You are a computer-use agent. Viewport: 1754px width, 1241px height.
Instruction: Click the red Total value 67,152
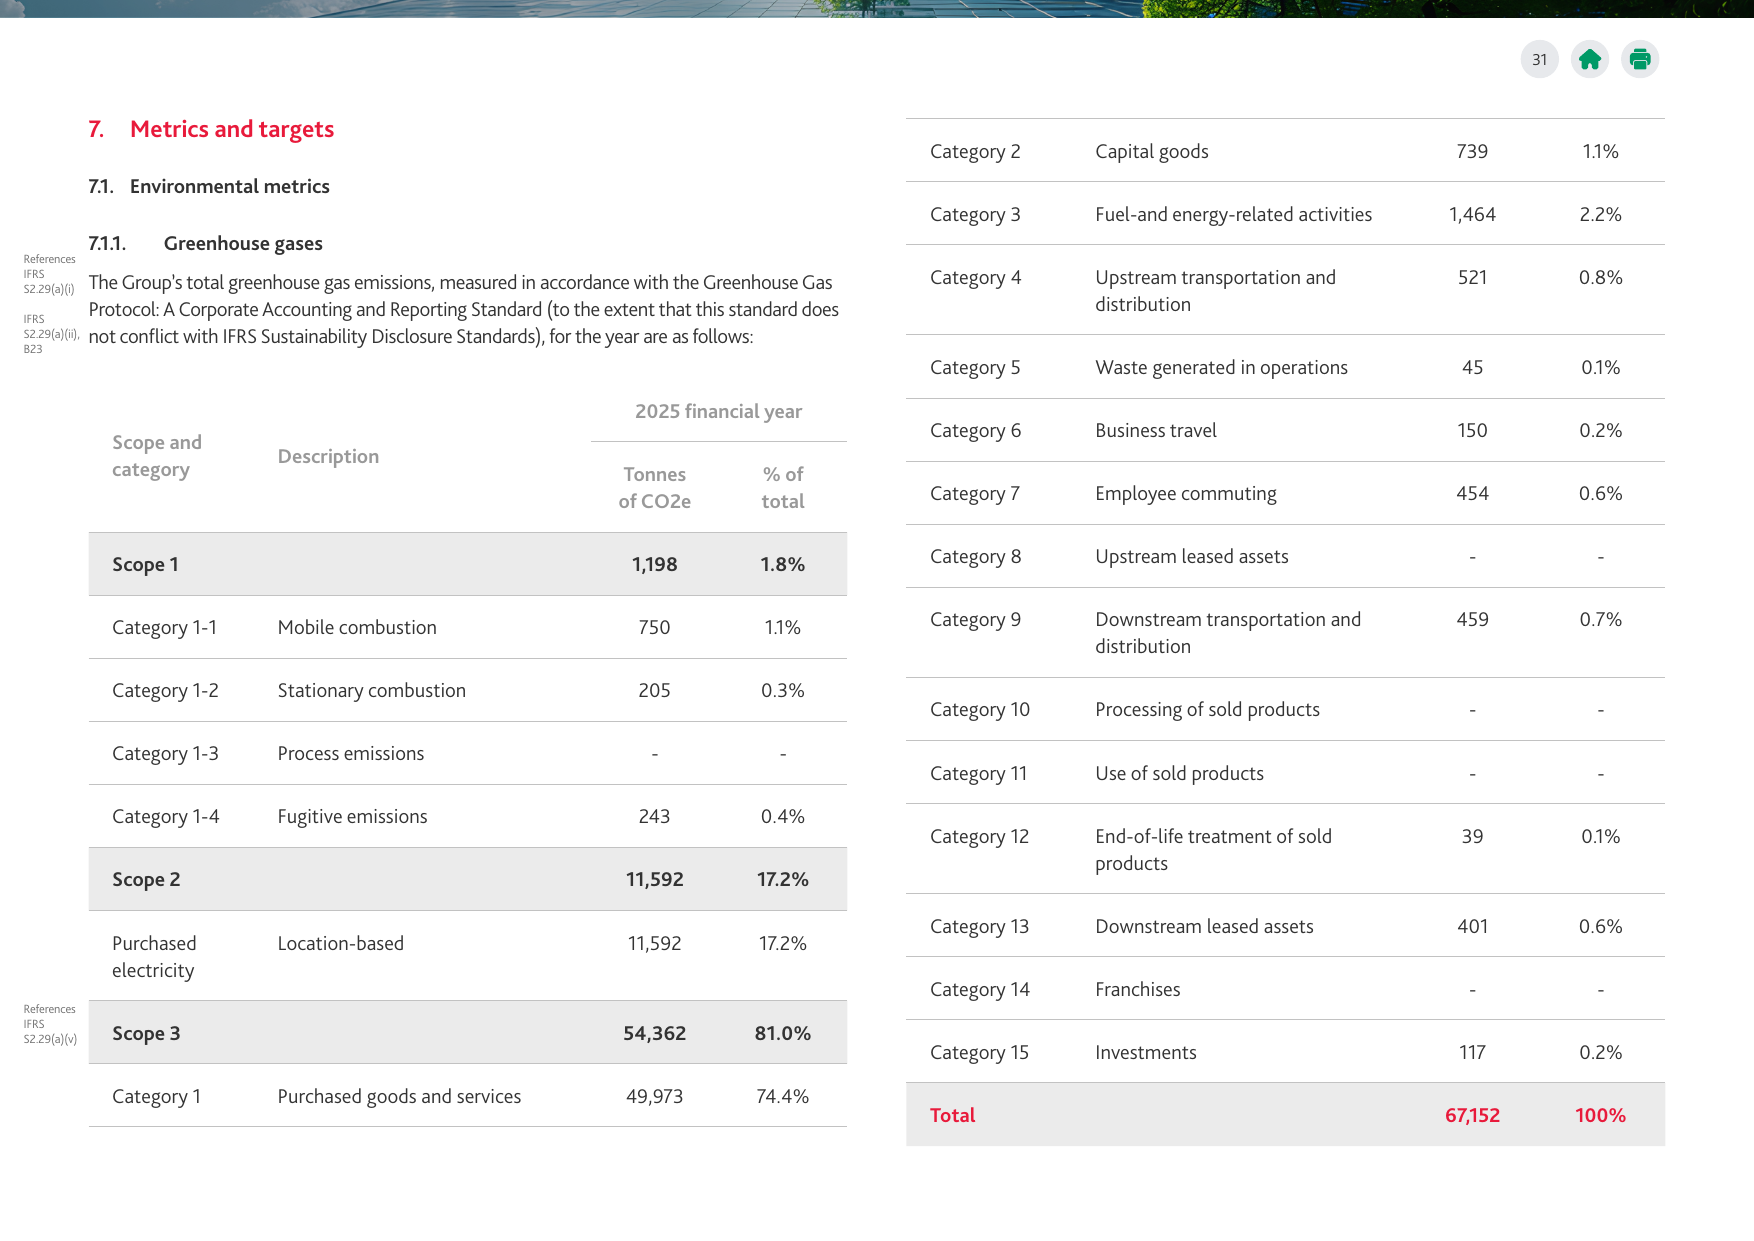click(x=1472, y=1115)
